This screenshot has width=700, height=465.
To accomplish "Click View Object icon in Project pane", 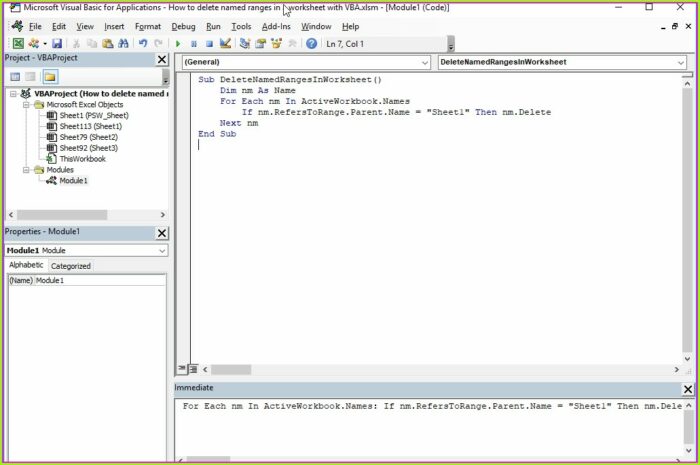I will coord(30,77).
